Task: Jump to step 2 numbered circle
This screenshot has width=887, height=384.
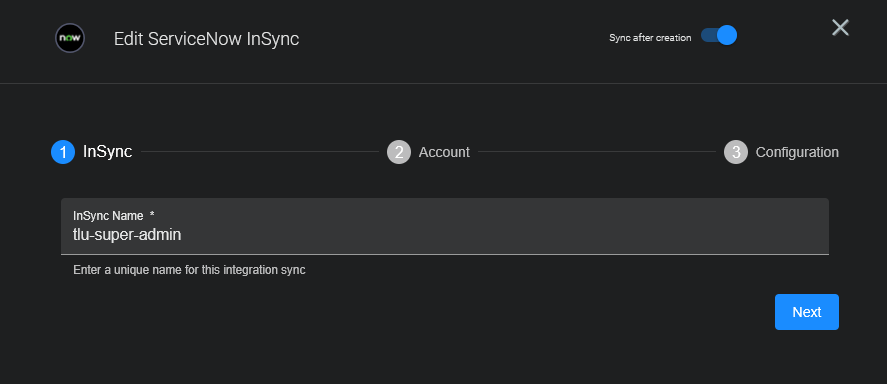Action: [x=399, y=152]
